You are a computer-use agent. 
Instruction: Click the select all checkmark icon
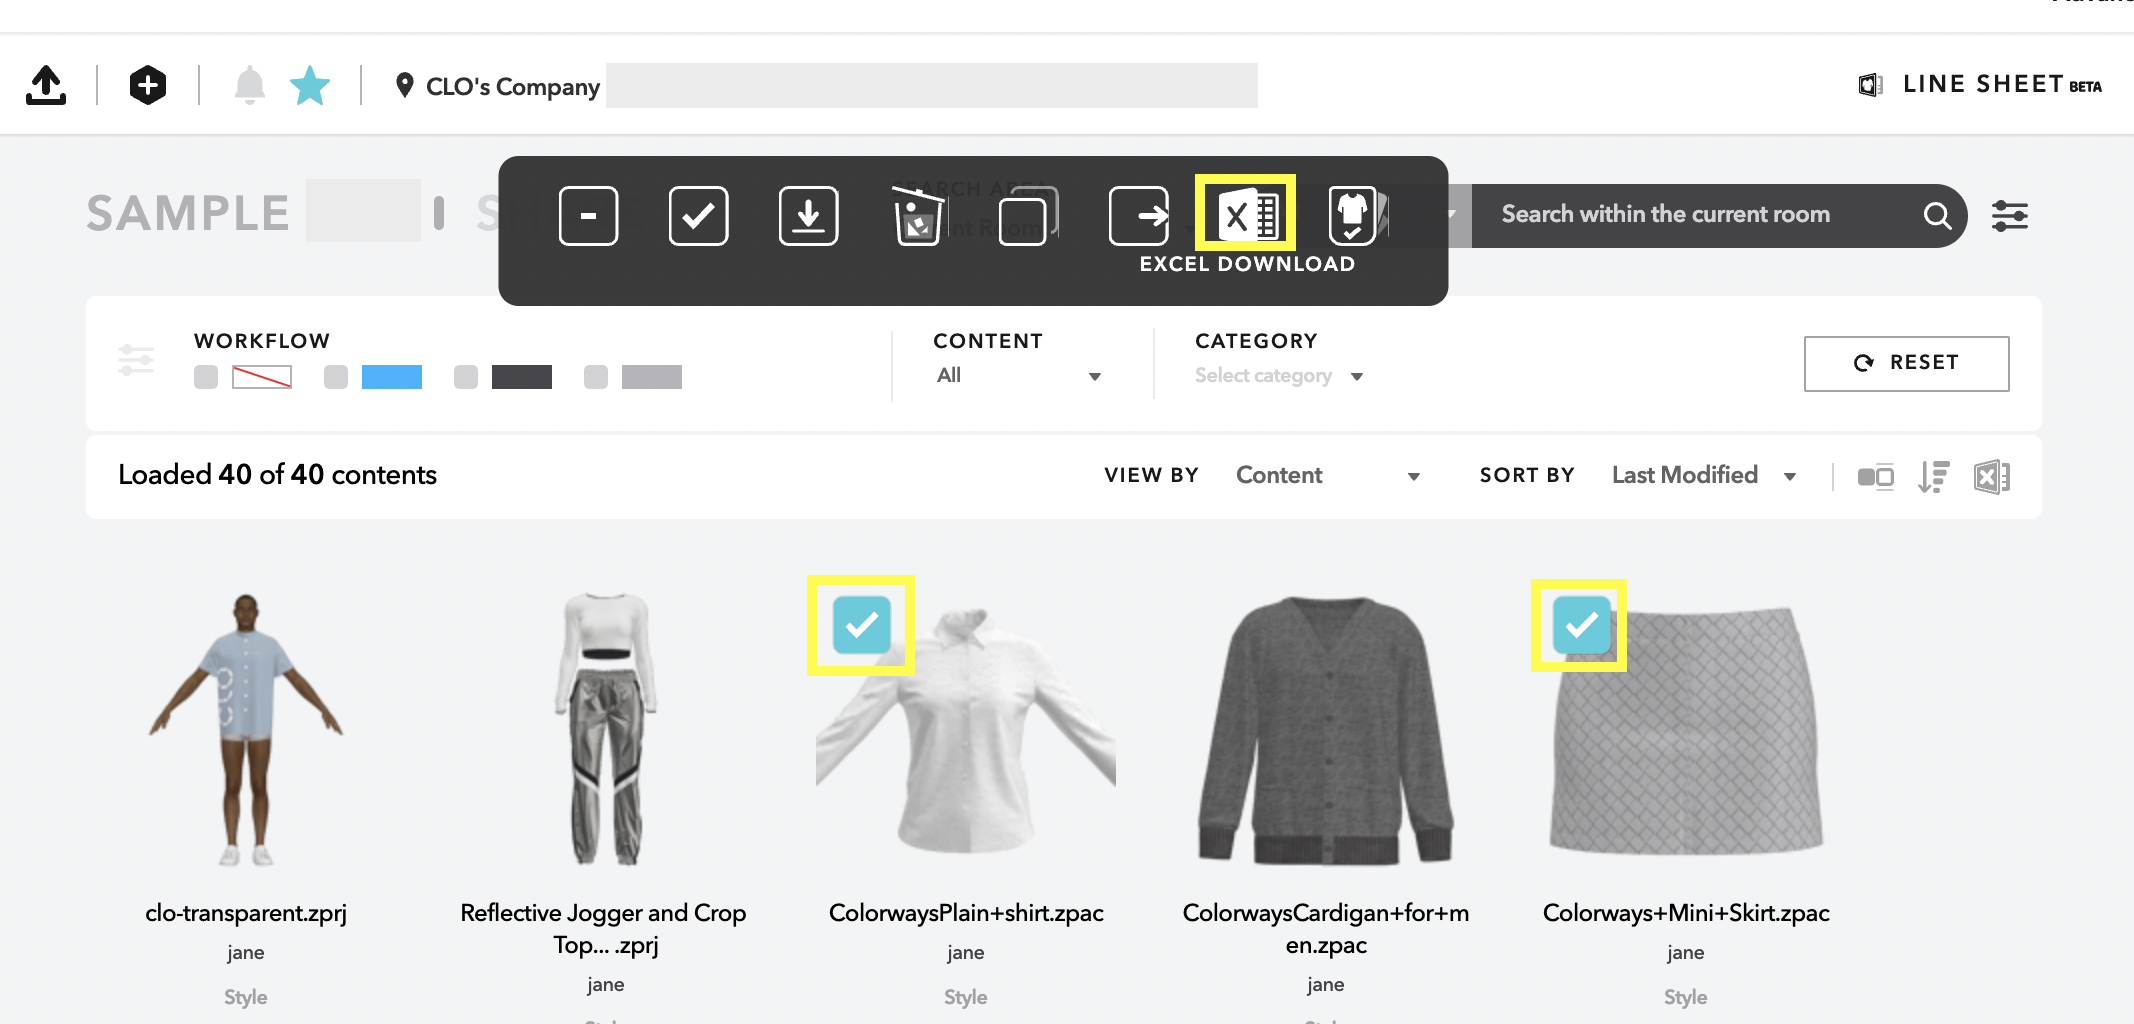[x=698, y=215]
